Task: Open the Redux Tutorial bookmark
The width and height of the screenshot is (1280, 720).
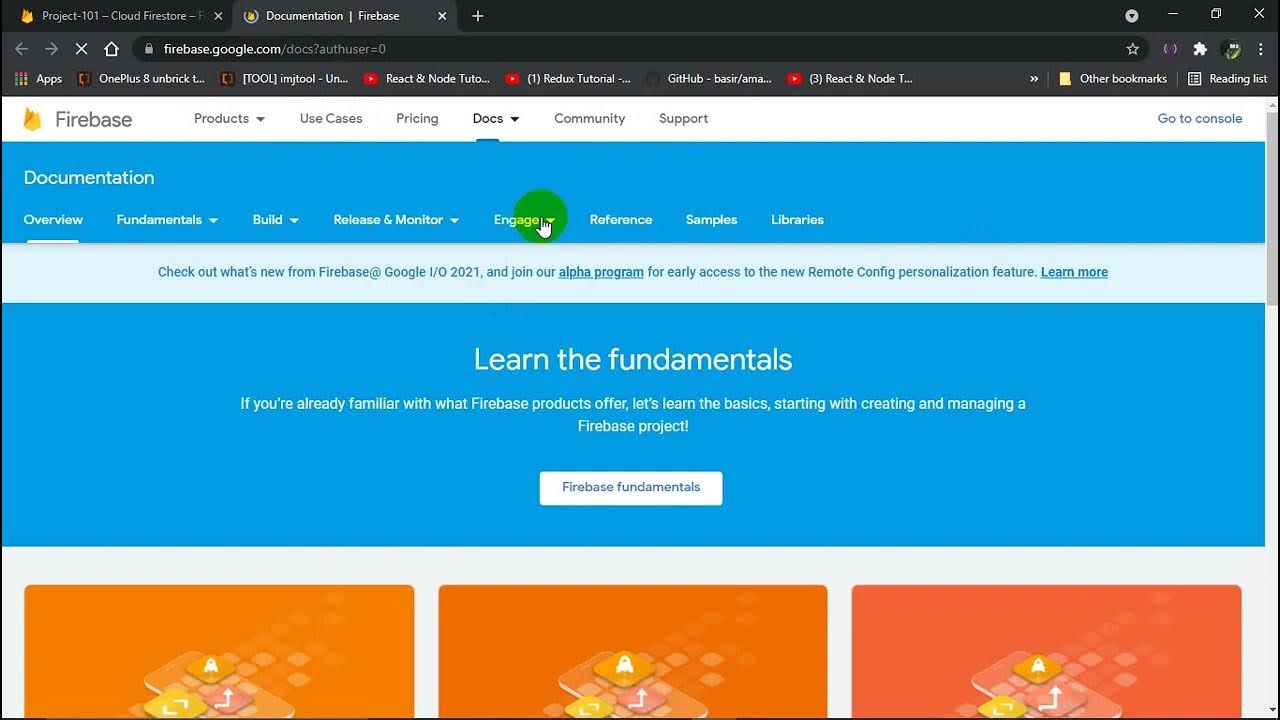Action: coord(568,79)
